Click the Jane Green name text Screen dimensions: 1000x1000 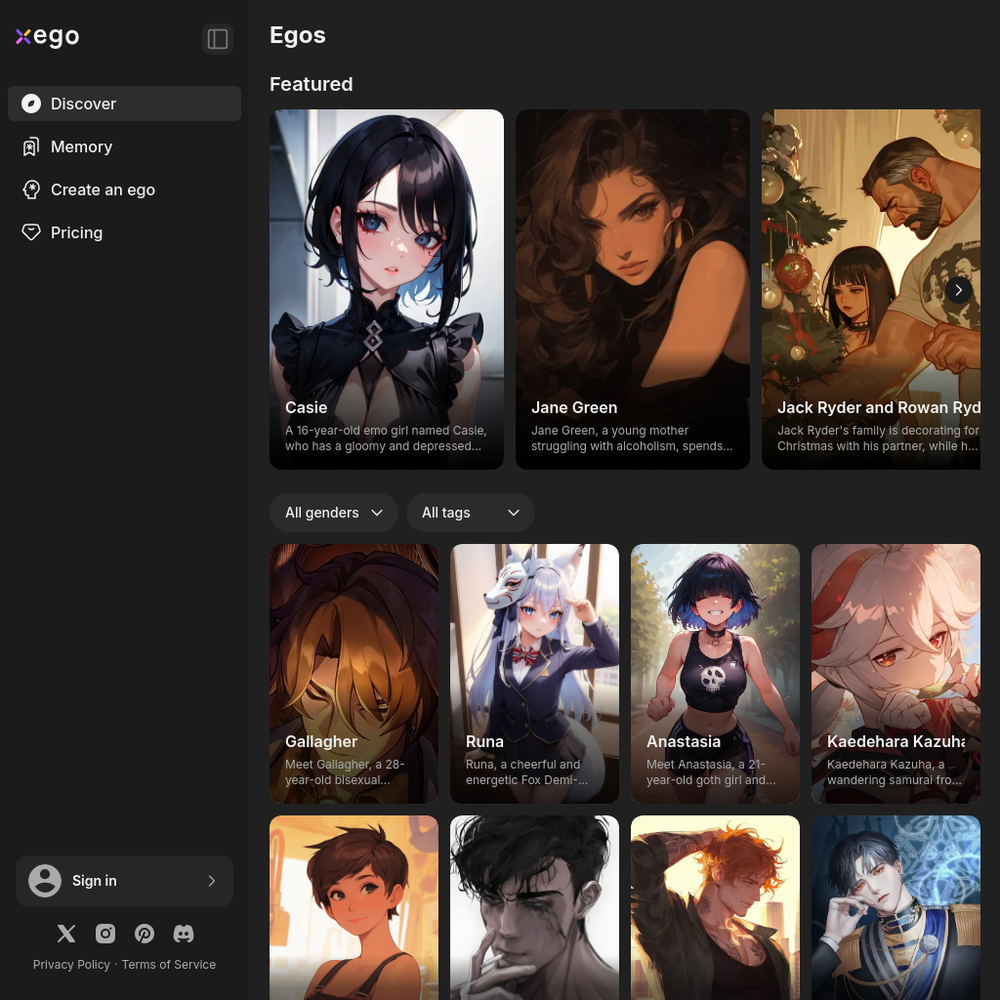pyautogui.click(x=574, y=408)
